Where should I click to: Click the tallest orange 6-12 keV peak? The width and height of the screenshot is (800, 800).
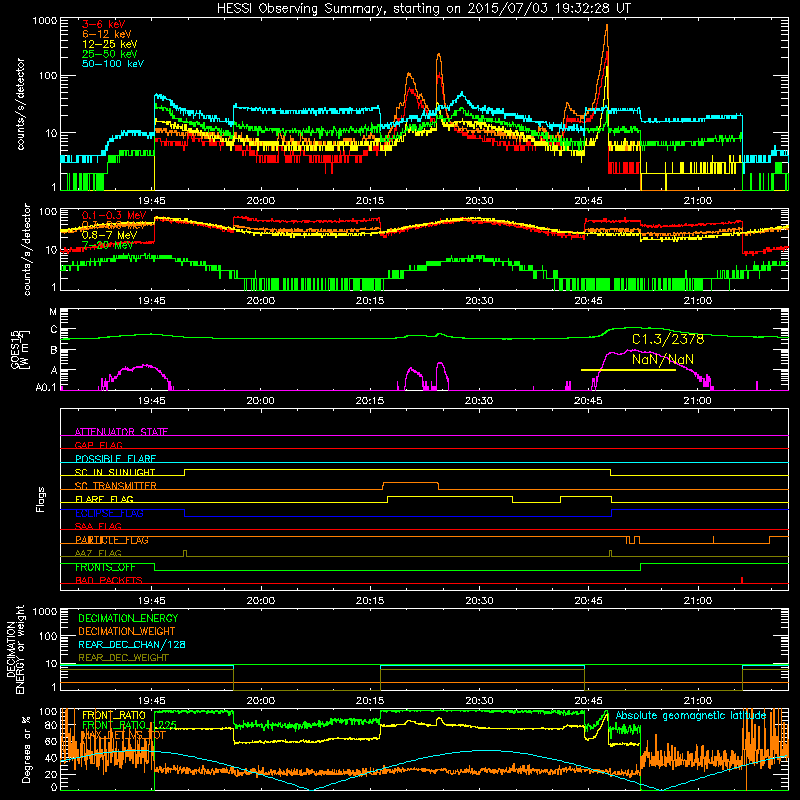coord(607,26)
